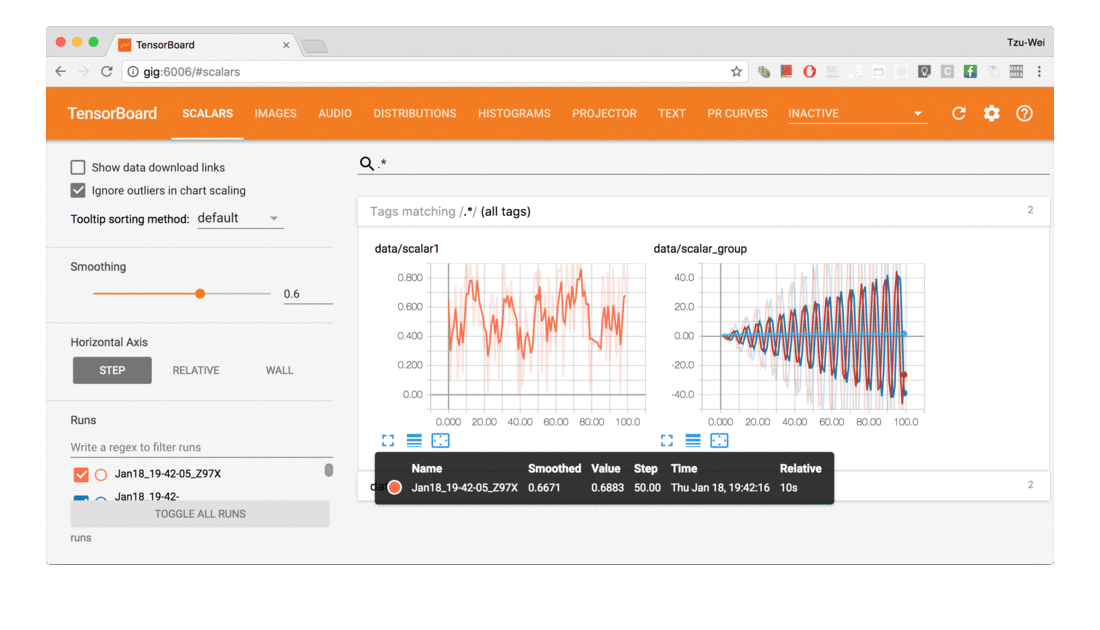Open the Tooltip sorting method dropdown
The height and width of the screenshot is (630, 1100).
pyautogui.click(x=240, y=218)
